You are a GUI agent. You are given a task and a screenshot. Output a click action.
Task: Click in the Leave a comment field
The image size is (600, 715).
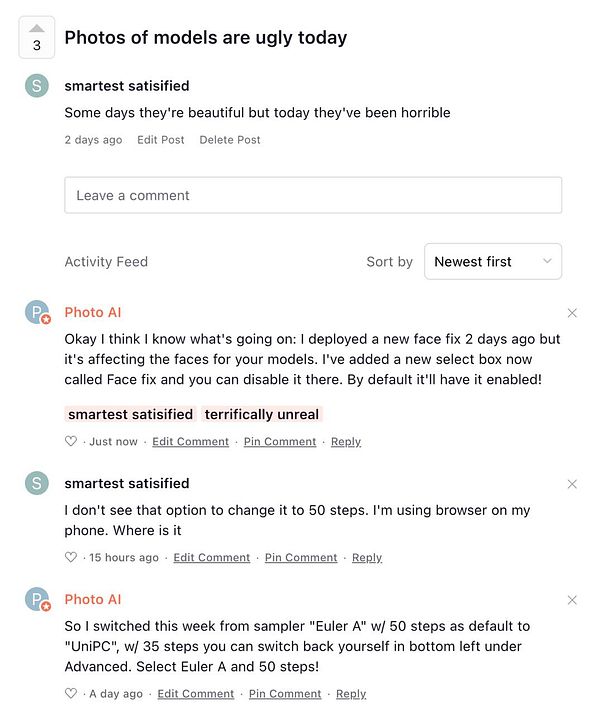(313, 195)
